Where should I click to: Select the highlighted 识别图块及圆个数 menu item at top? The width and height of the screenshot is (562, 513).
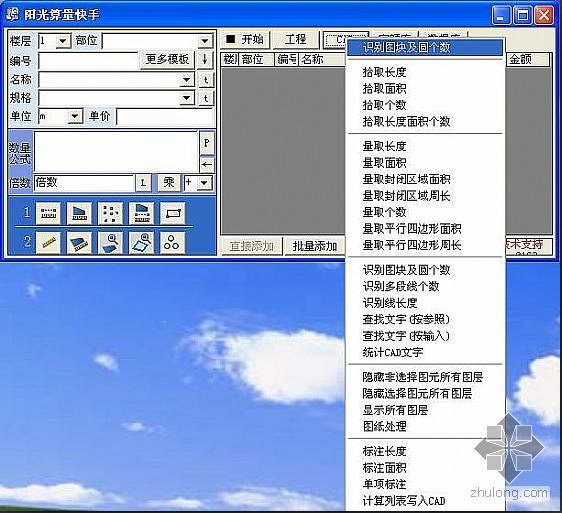[425, 47]
